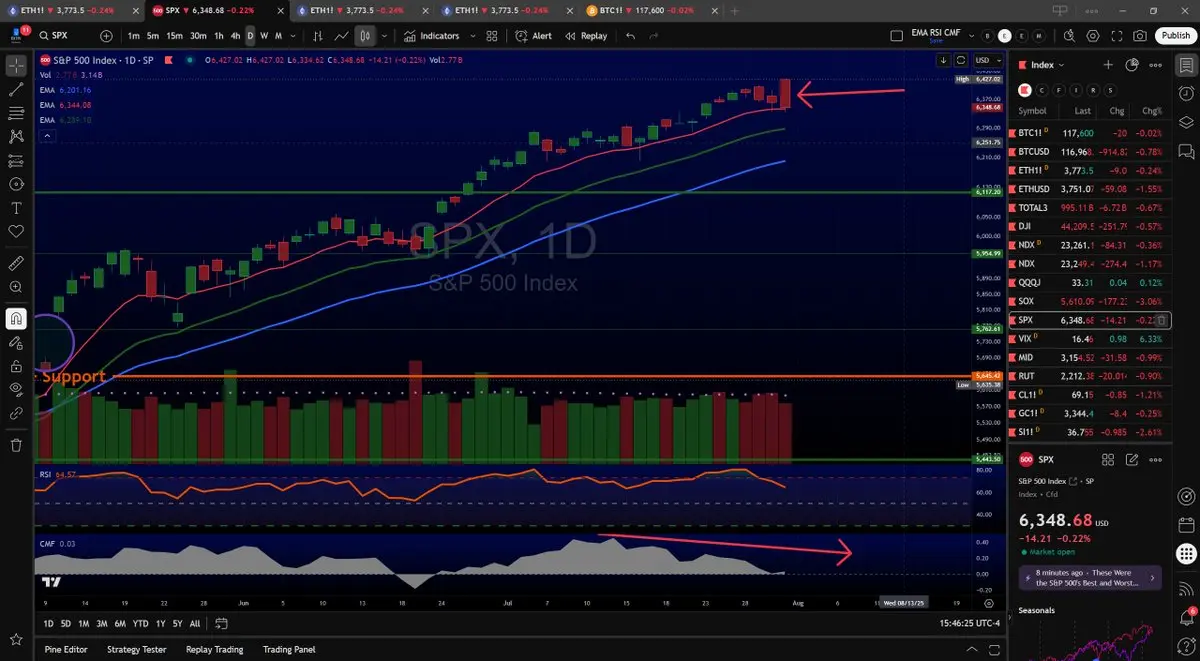
Task: Open the news headline about S&P 500's Best
Action: coord(1090,577)
